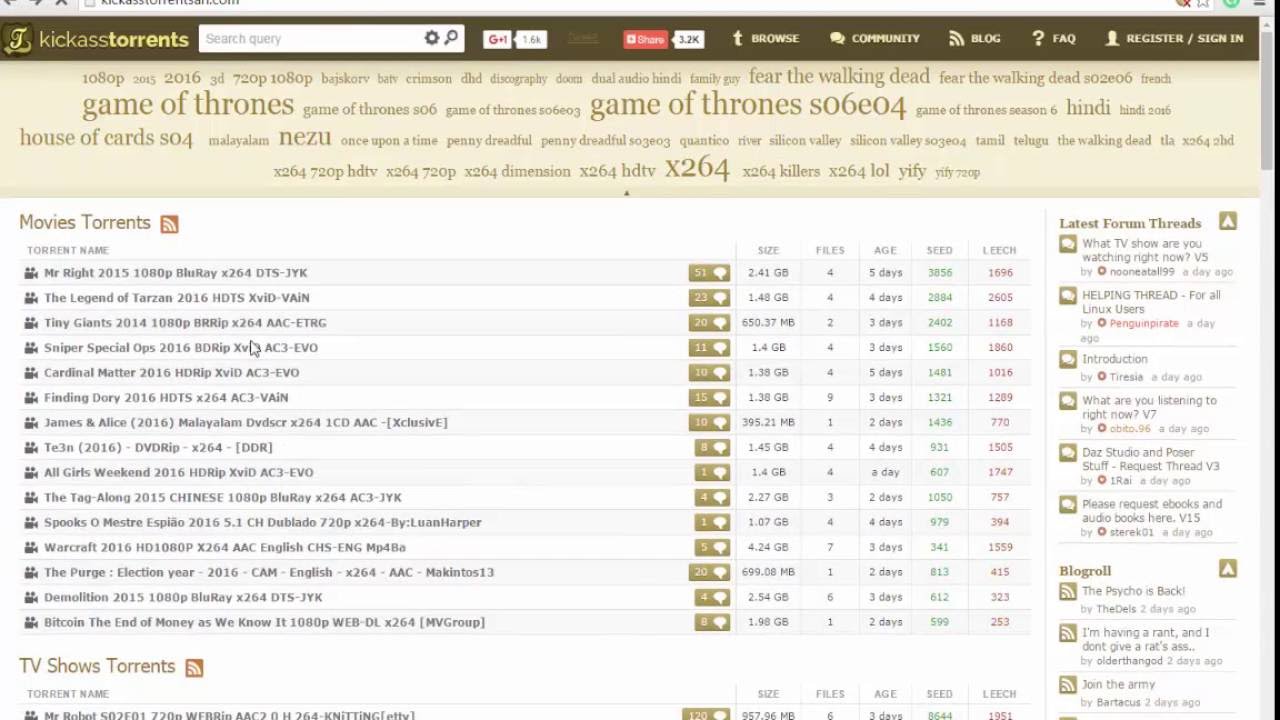Collapse Latest Forum Threads panel
1280x720 pixels.
point(1228,221)
